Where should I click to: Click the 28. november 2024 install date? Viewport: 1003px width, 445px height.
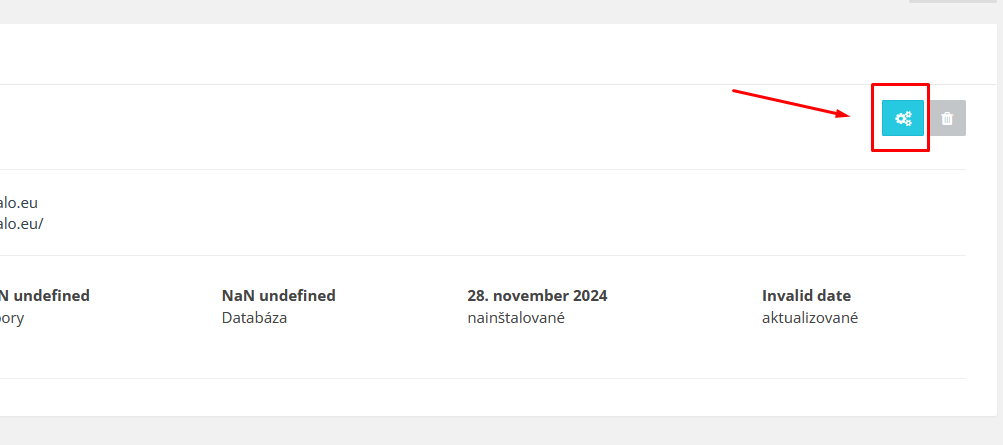pyautogui.click(x=537, y=296)
